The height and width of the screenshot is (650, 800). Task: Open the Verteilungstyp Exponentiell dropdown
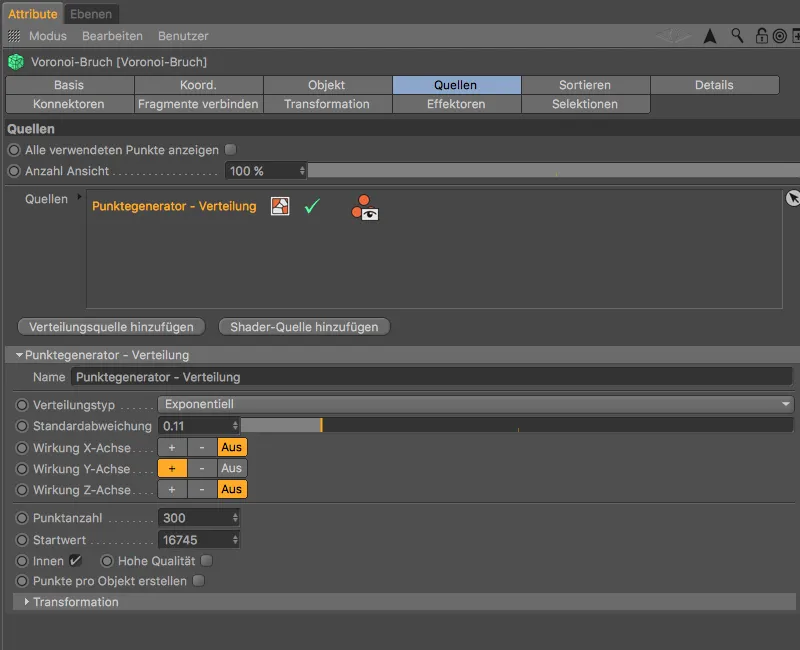pos(476,404)
